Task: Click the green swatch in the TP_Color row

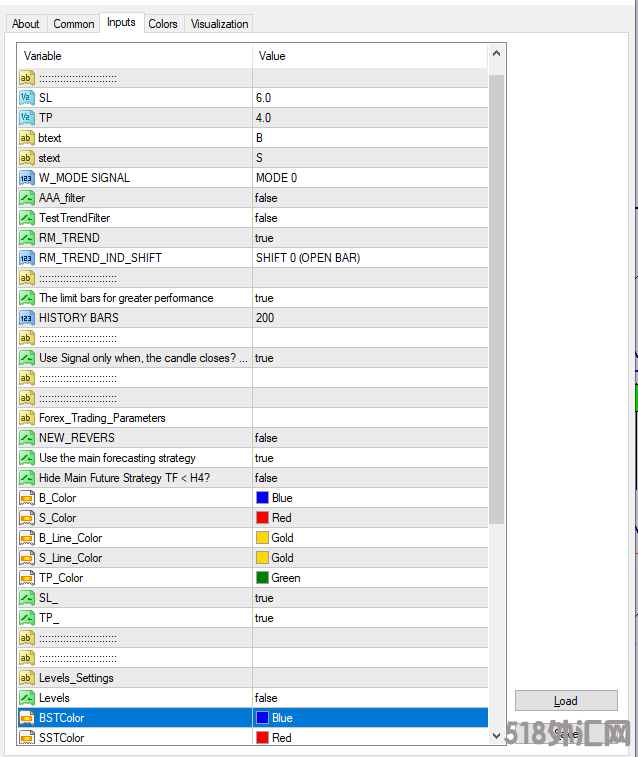Action: tap(263, 577)
